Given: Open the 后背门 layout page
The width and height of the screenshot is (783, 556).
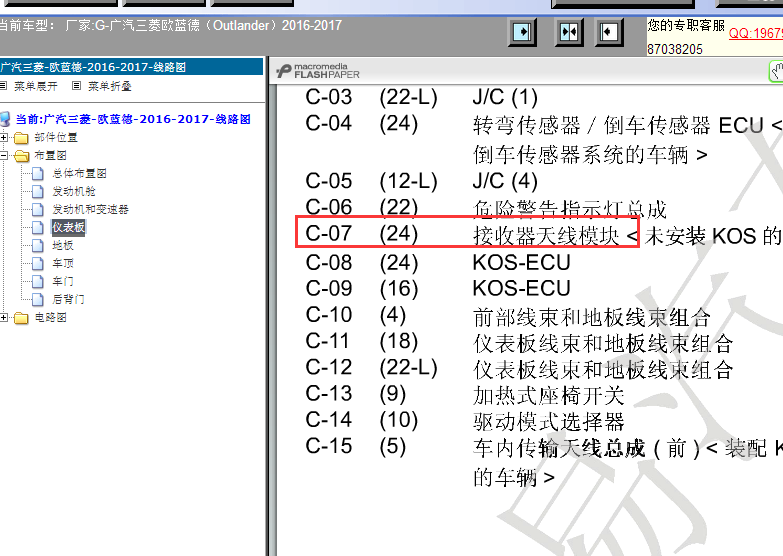Looking at the screenshot, I should click(69, 300).
